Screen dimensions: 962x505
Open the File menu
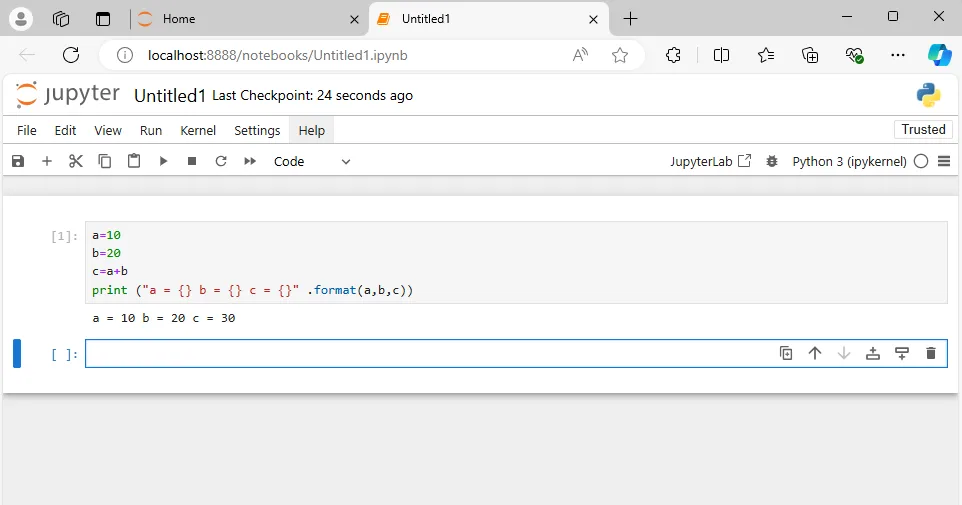click(x=26, y=131)
